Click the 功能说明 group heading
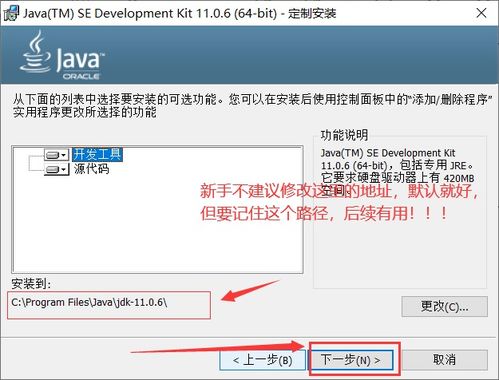Screen dimensions: 499x380 pos(344,135)
